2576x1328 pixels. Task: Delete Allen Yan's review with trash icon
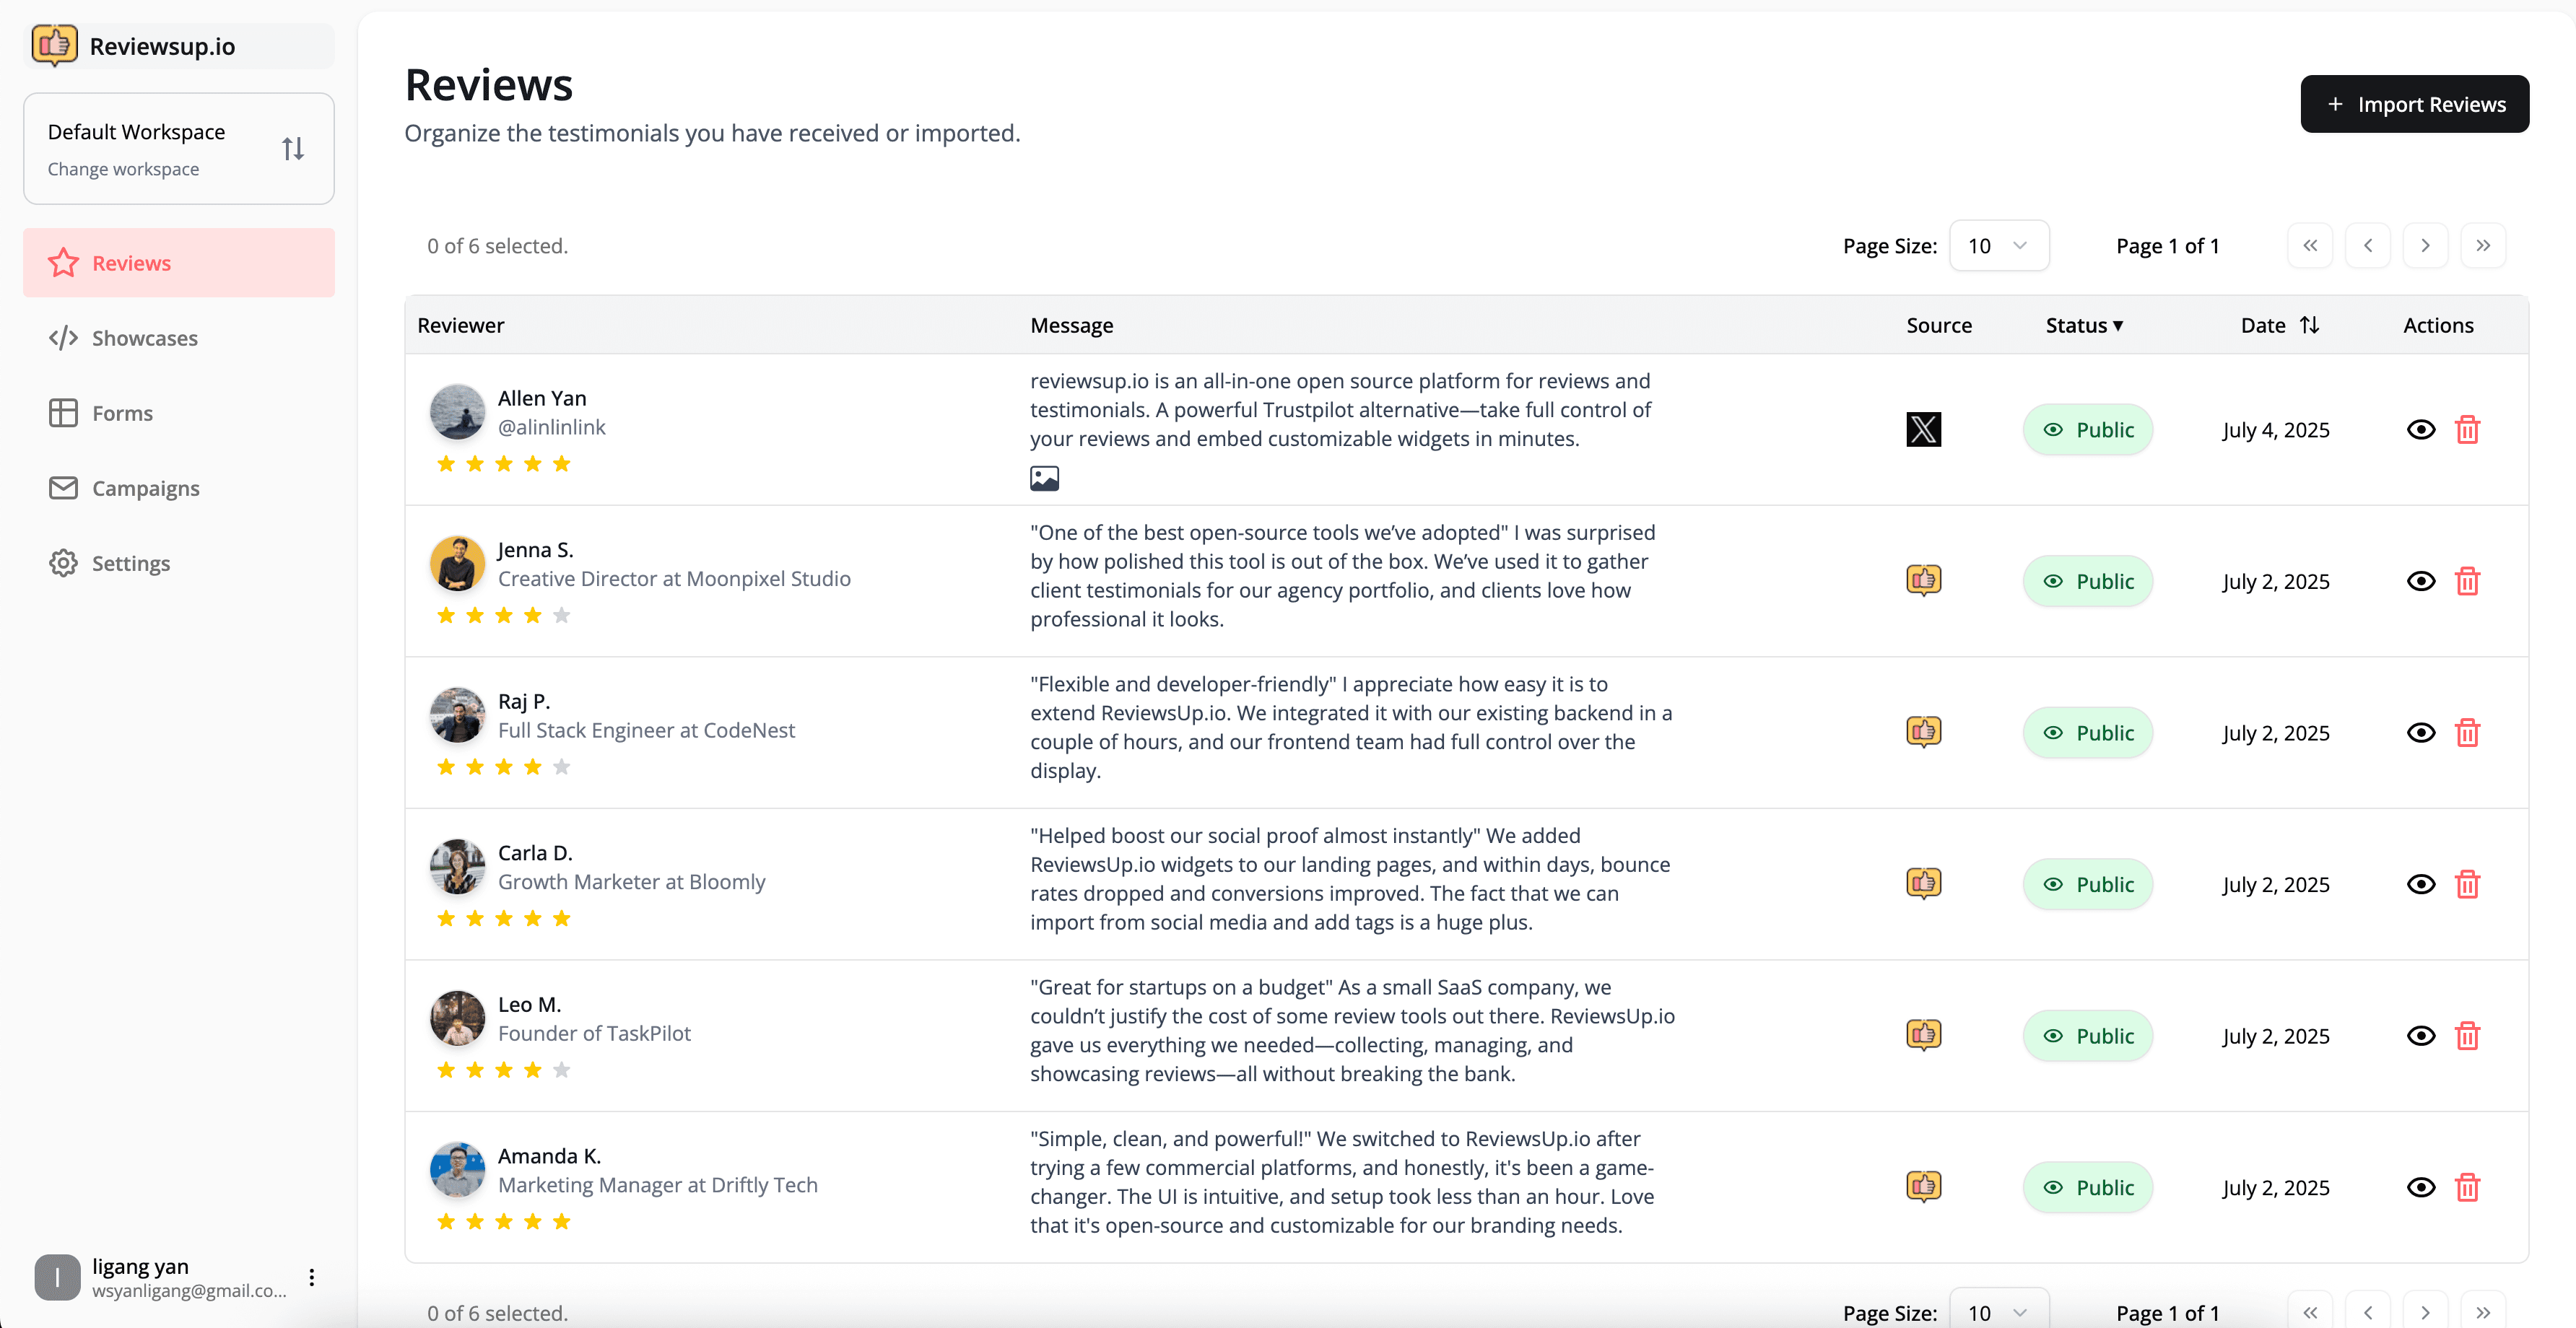pos(2467,429)
